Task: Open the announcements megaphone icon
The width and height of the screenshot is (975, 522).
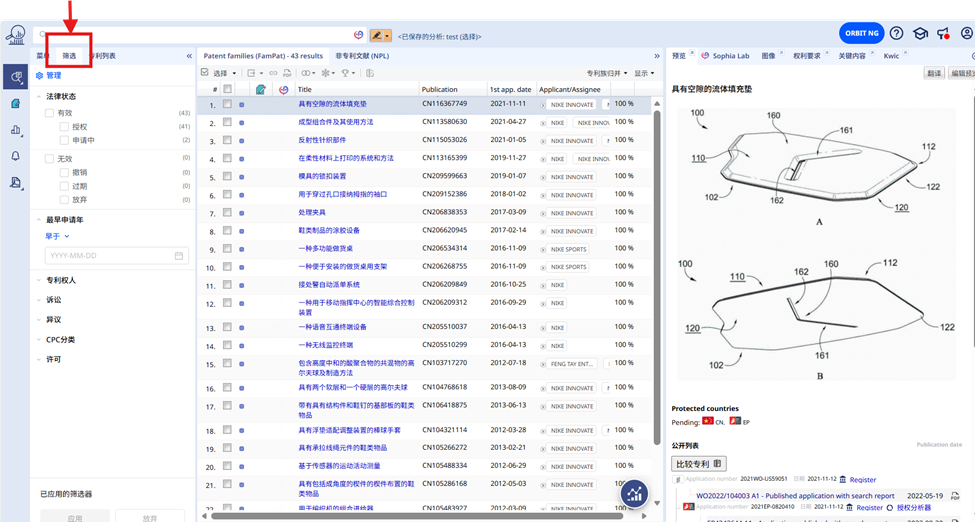Action: 943,33
